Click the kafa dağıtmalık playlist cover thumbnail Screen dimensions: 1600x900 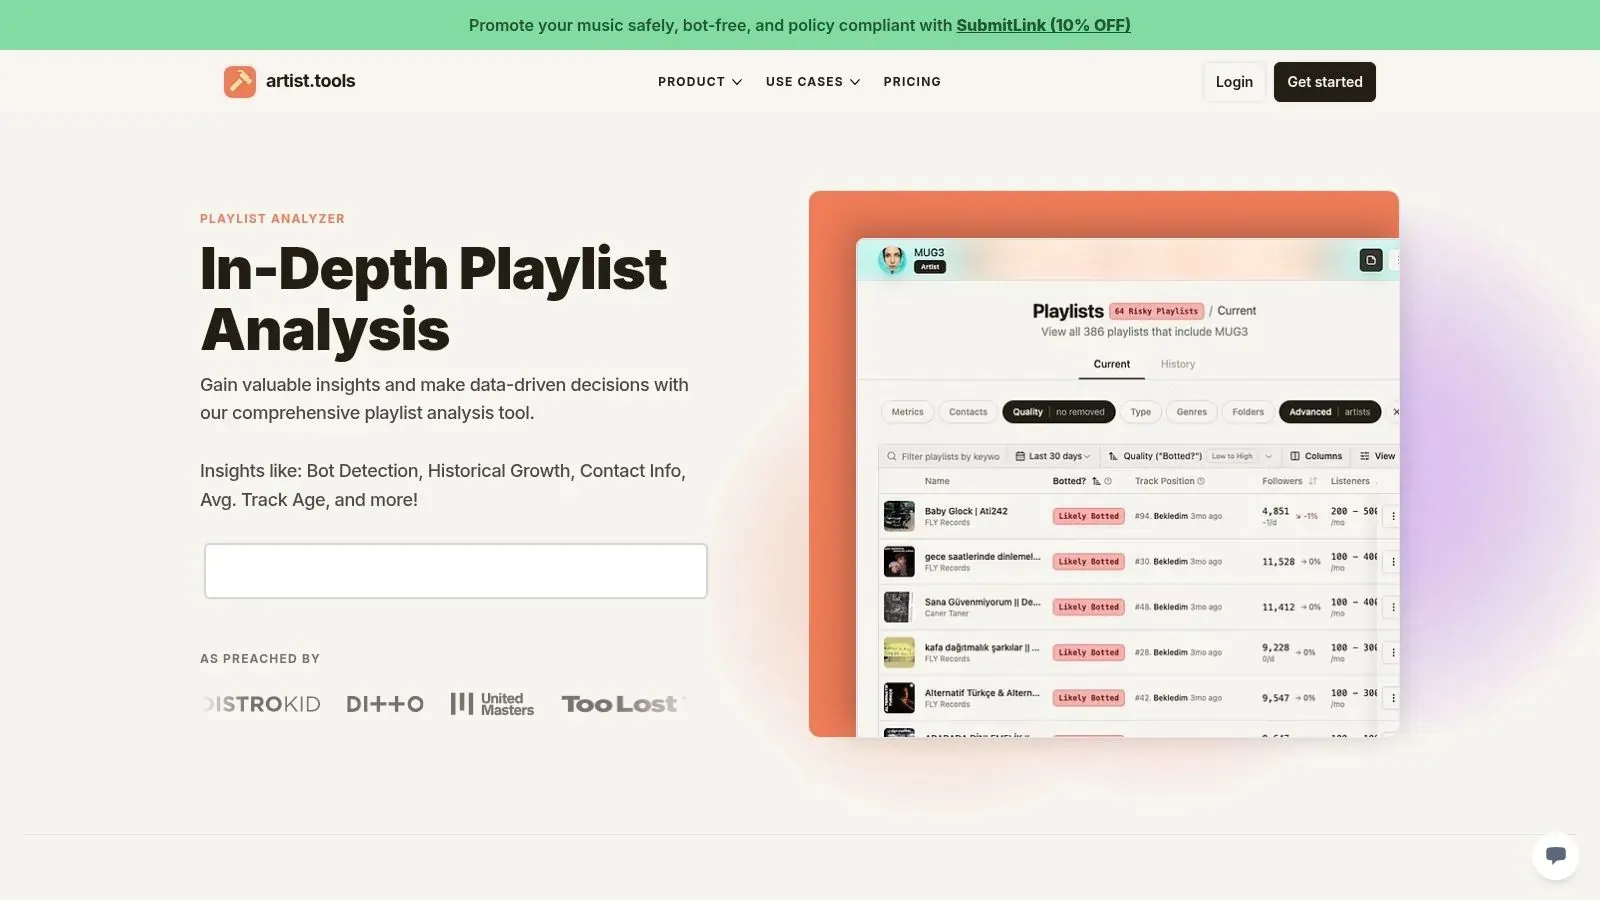pyautogui.click(x=899, y=652)
